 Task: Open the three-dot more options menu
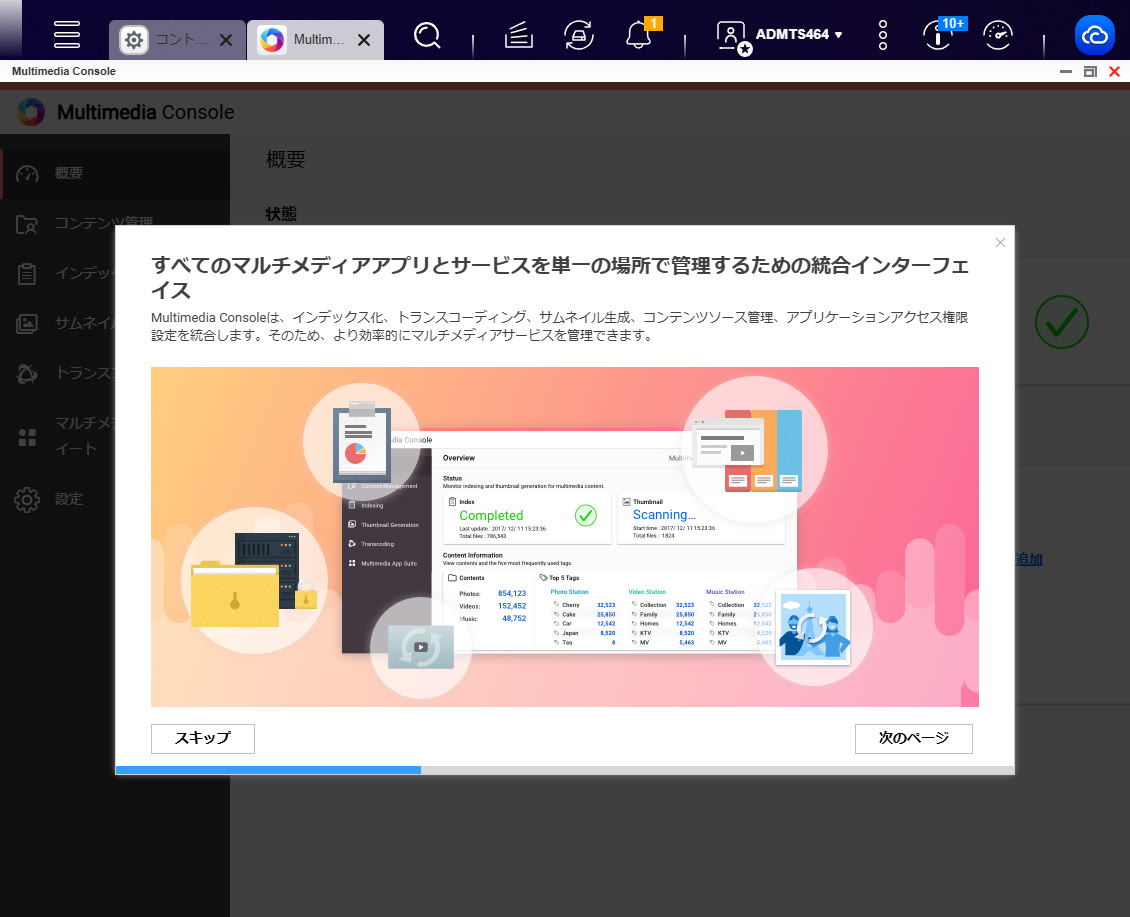[883, 35]
